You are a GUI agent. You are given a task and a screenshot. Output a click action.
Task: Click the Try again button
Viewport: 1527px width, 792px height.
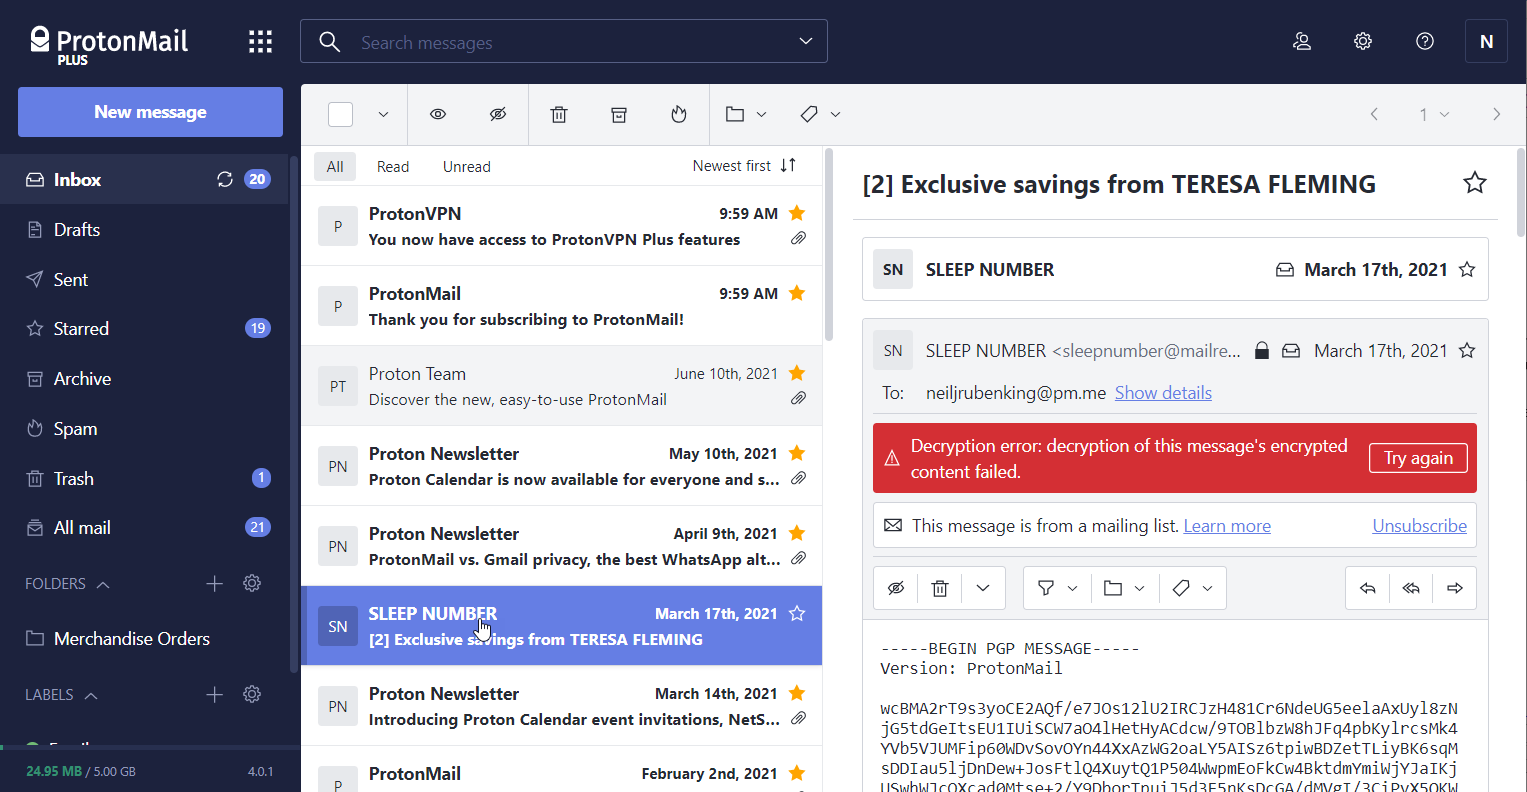[x=1417, y=458]
